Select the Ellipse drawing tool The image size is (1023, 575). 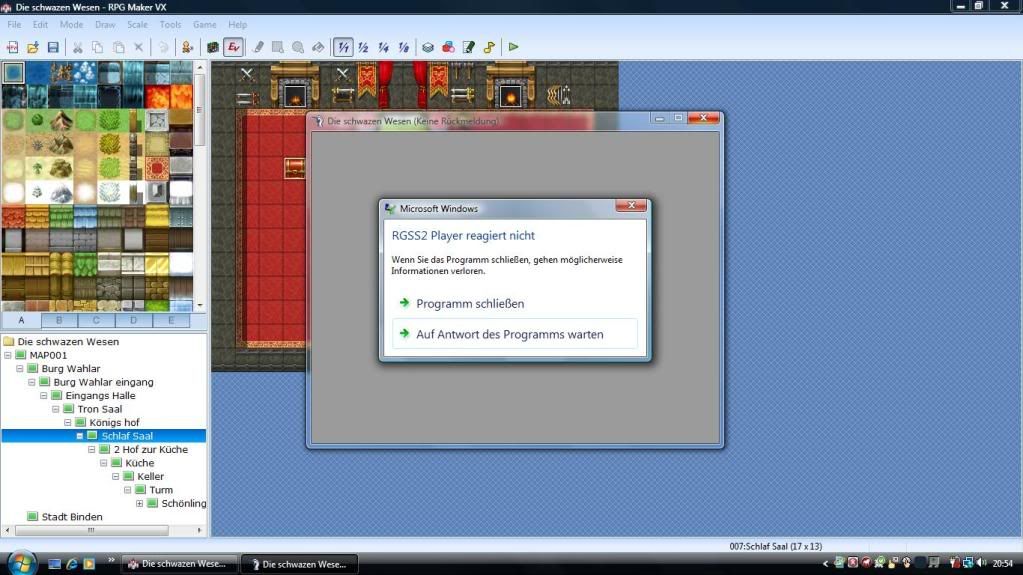[x=298, y=47]
